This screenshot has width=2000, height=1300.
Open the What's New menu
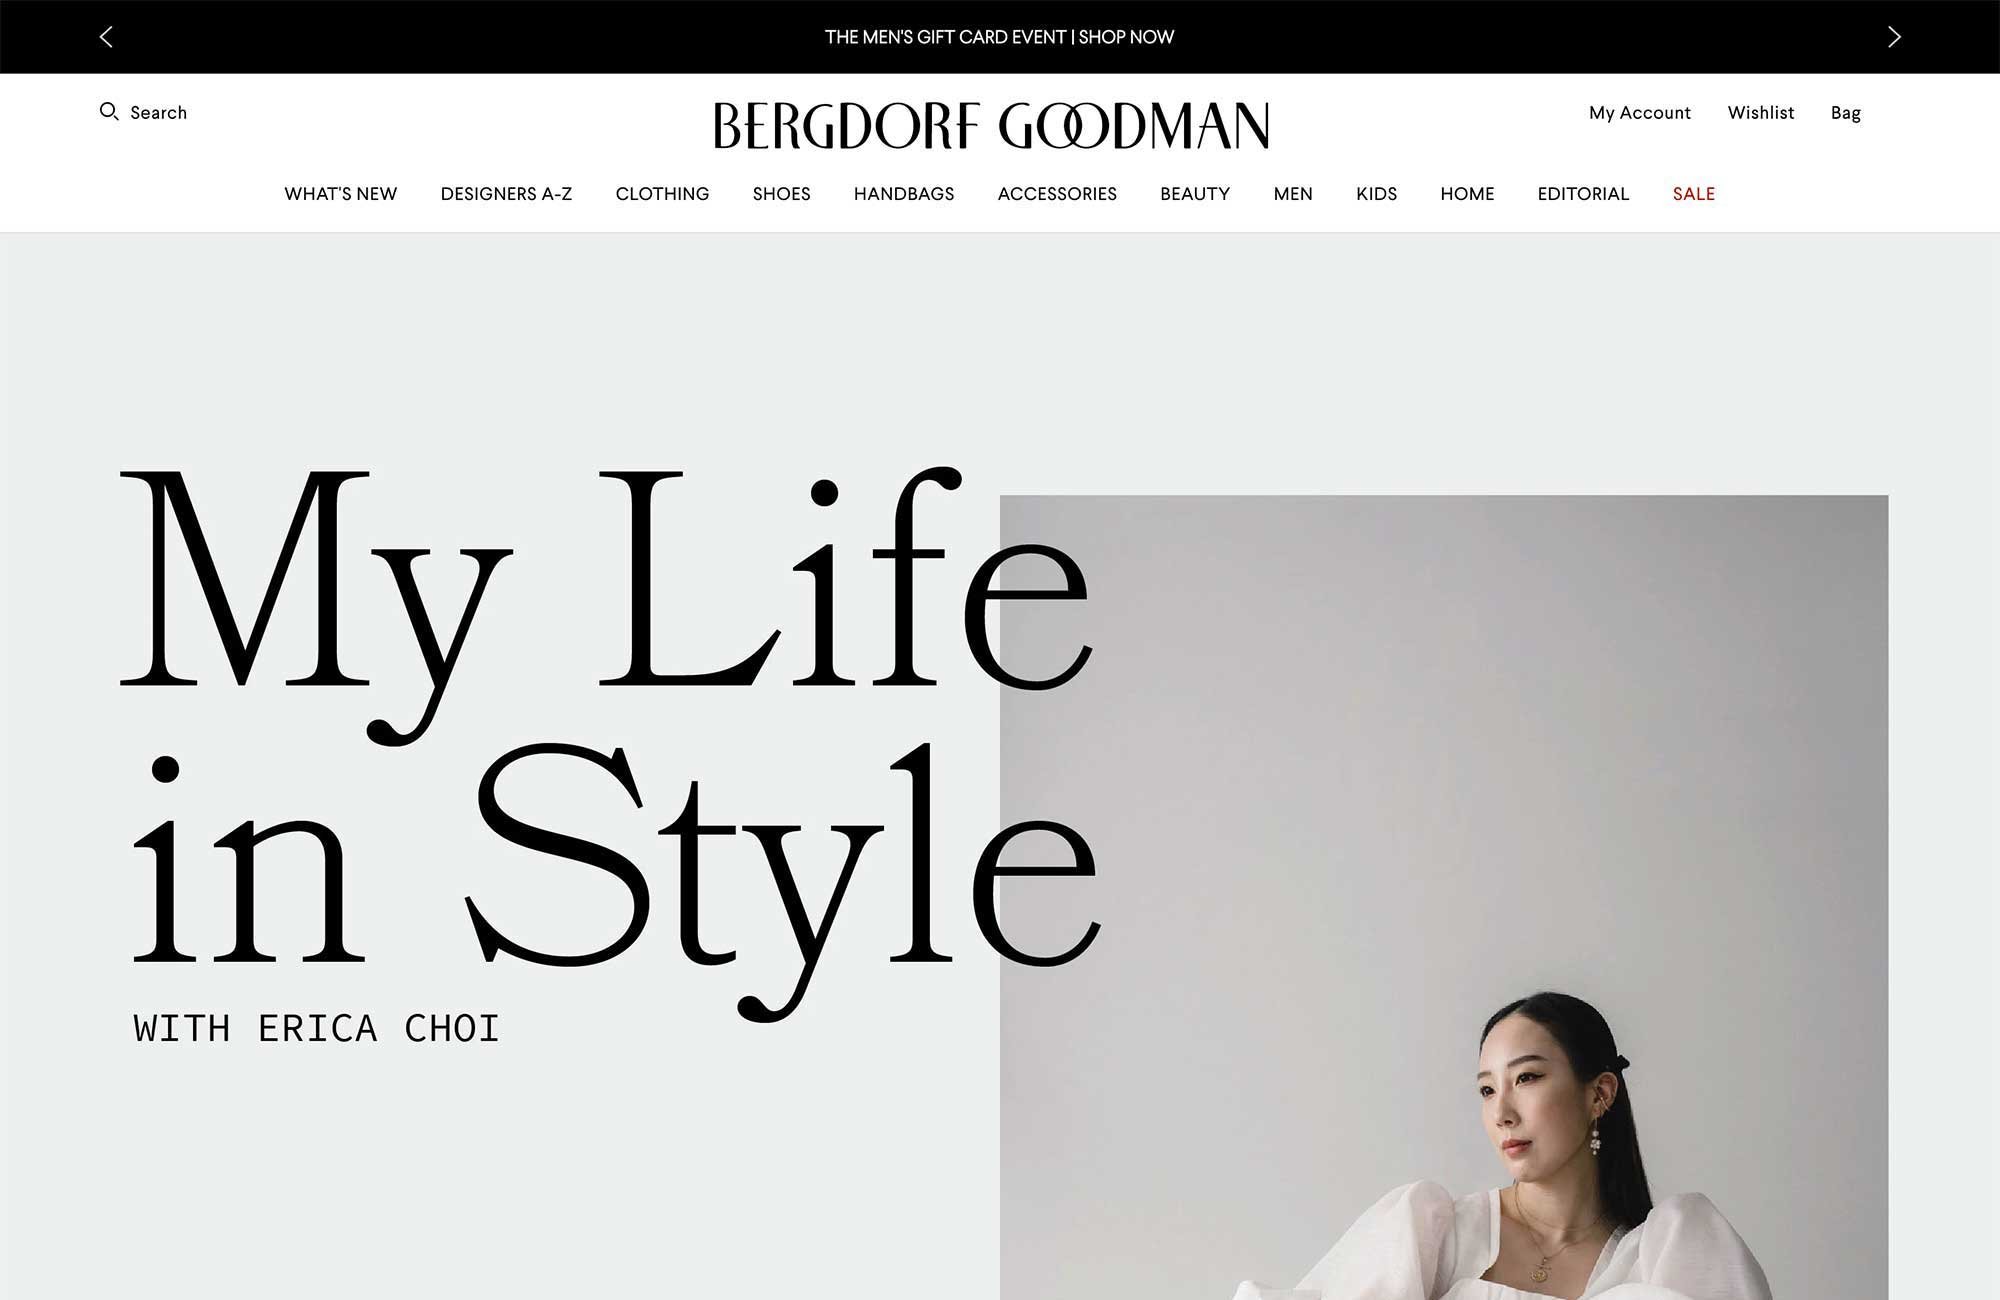[340, 194]
